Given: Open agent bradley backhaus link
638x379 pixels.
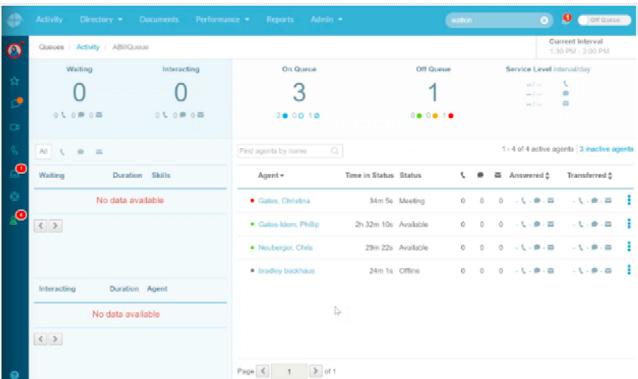Looking at the screenshot, I should pyautogui.click(x=286, y=271).
